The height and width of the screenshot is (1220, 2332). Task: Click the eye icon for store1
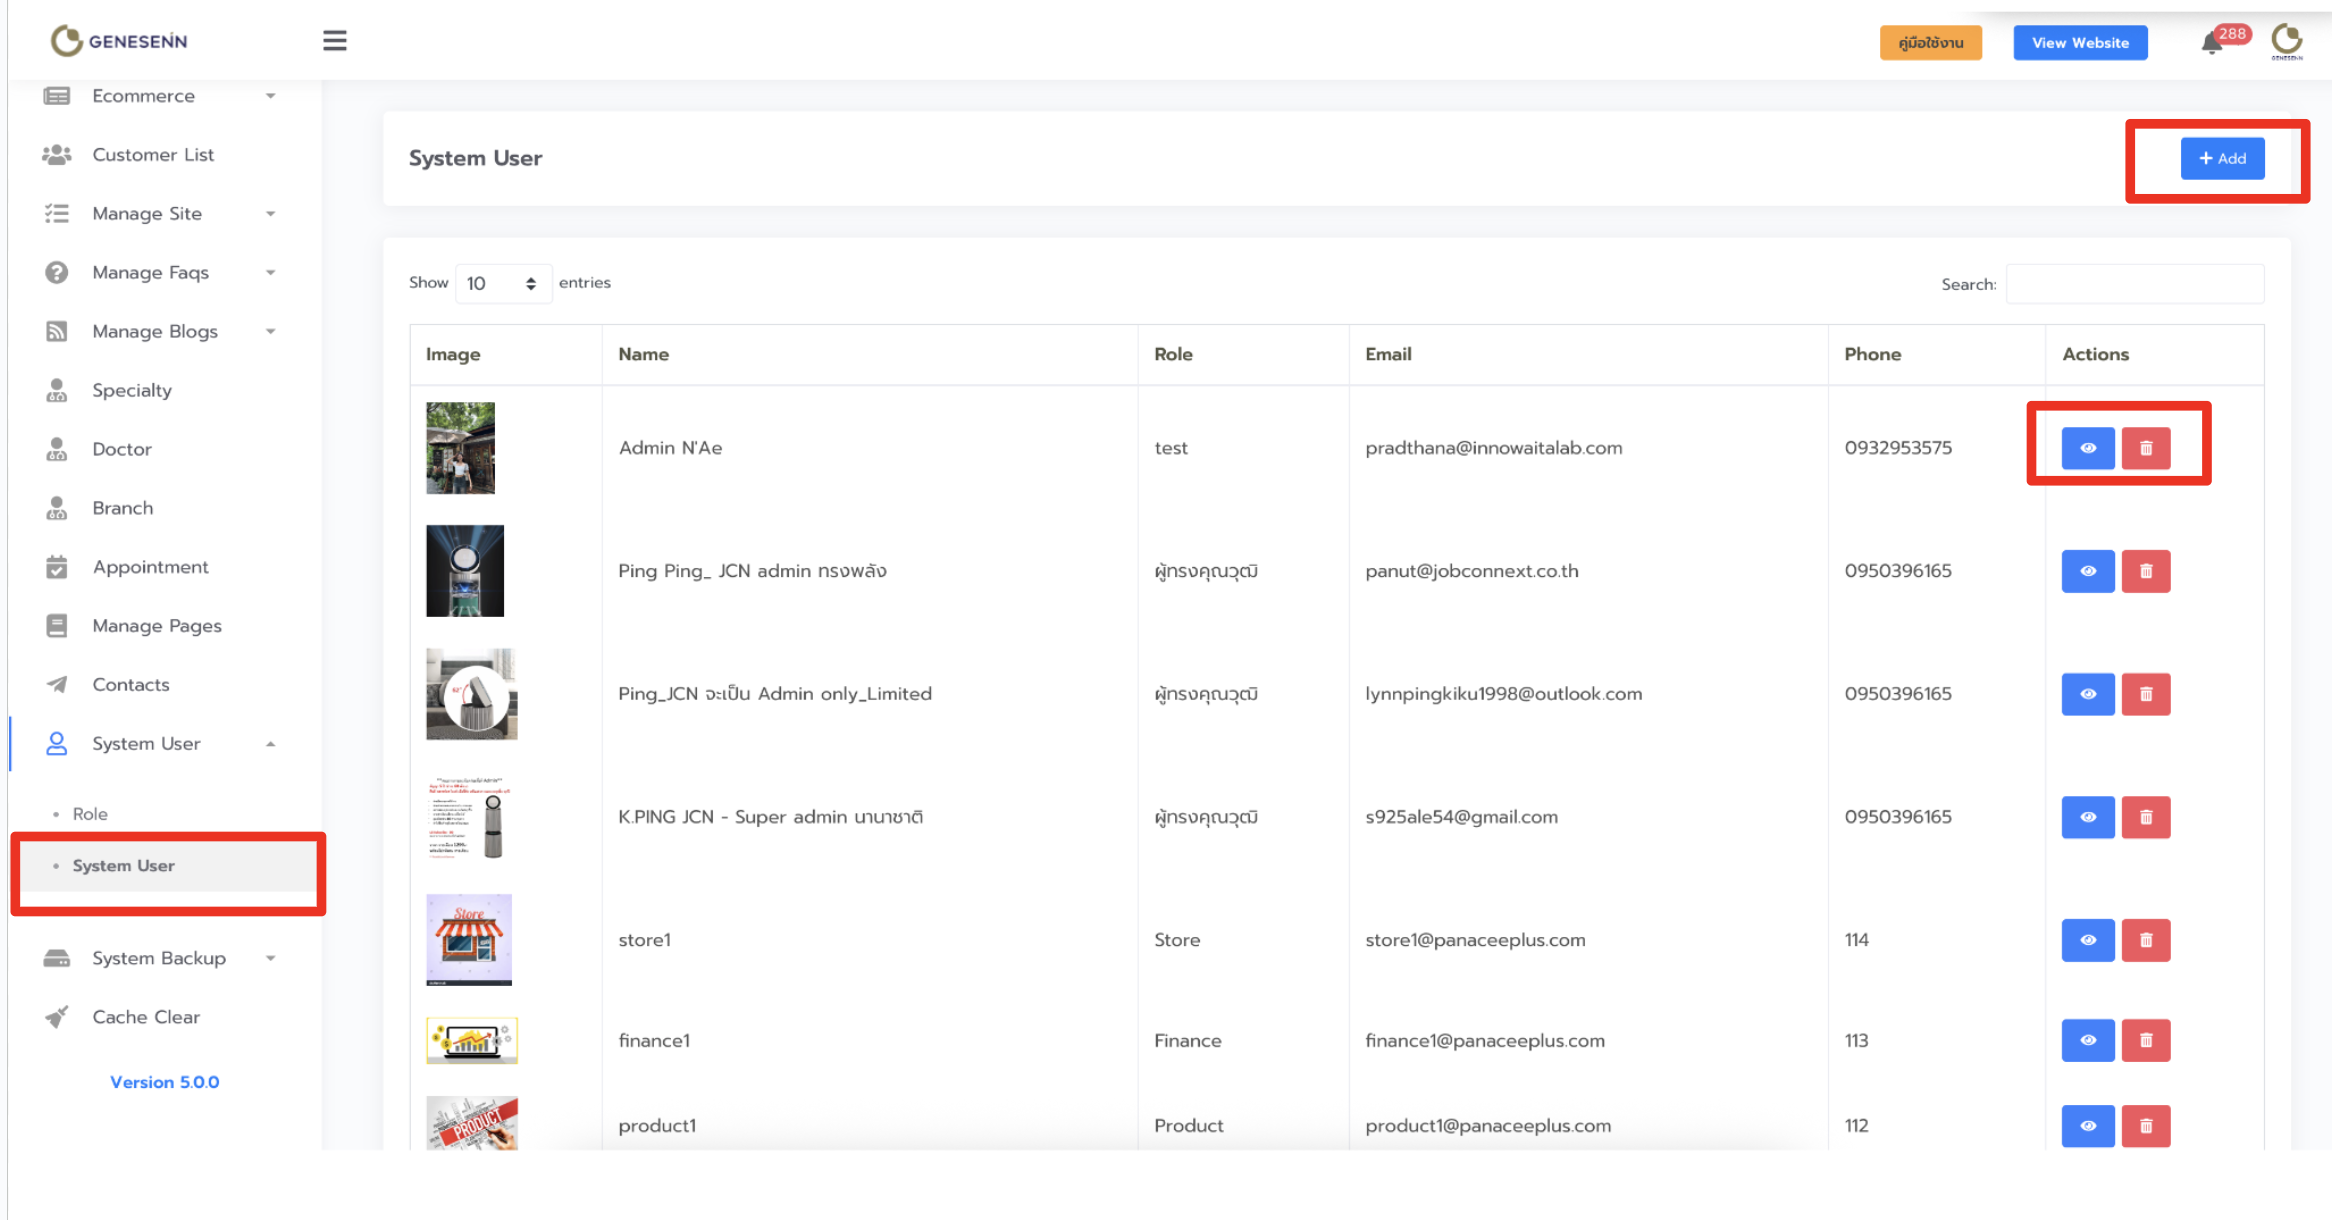(x=2088, y=940)
